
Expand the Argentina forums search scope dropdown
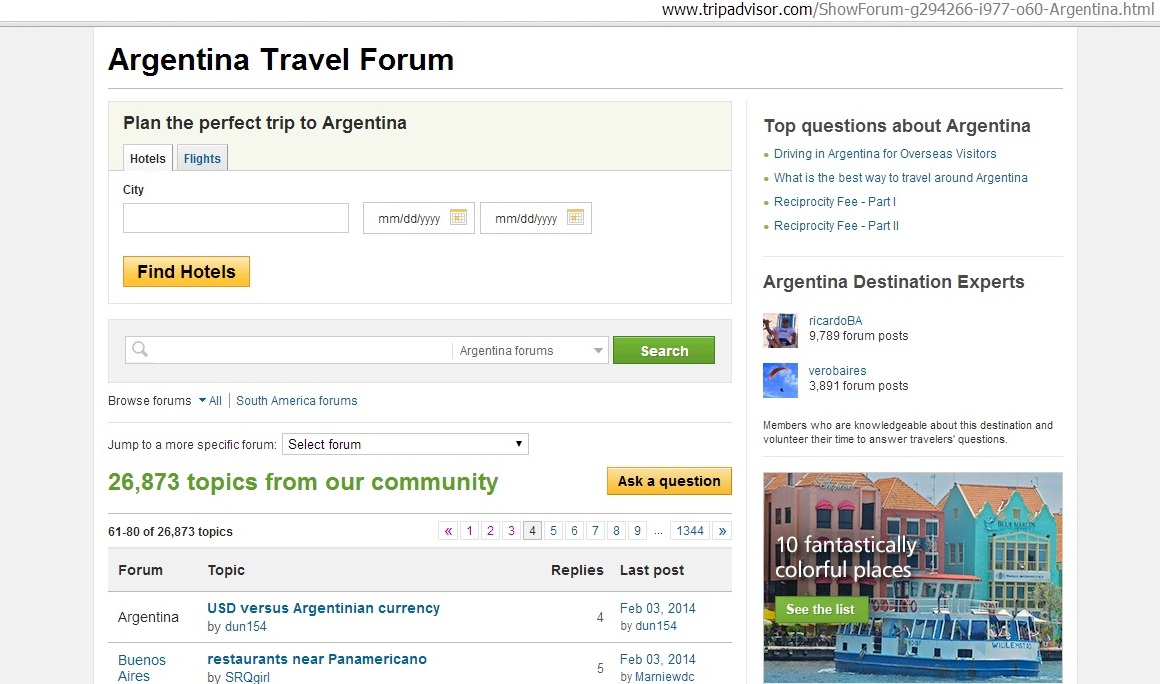point(598,351)
